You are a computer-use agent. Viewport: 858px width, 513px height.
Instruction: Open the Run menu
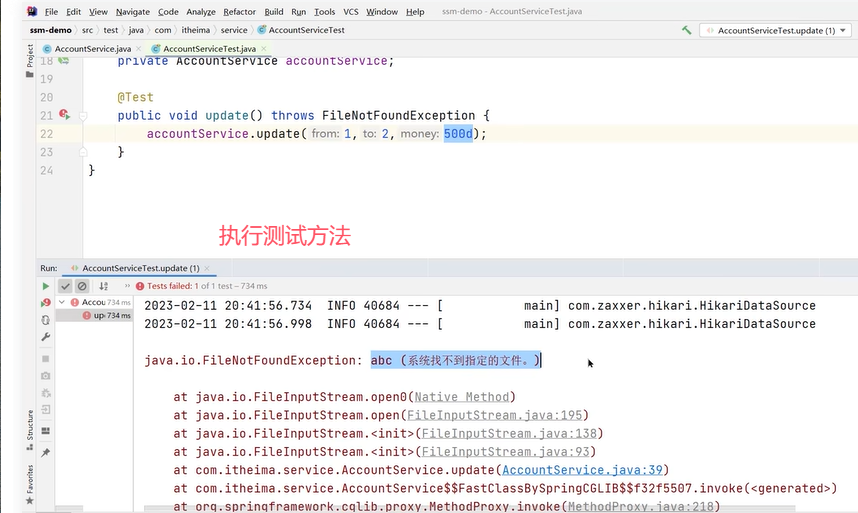click(x=298, y=11)
